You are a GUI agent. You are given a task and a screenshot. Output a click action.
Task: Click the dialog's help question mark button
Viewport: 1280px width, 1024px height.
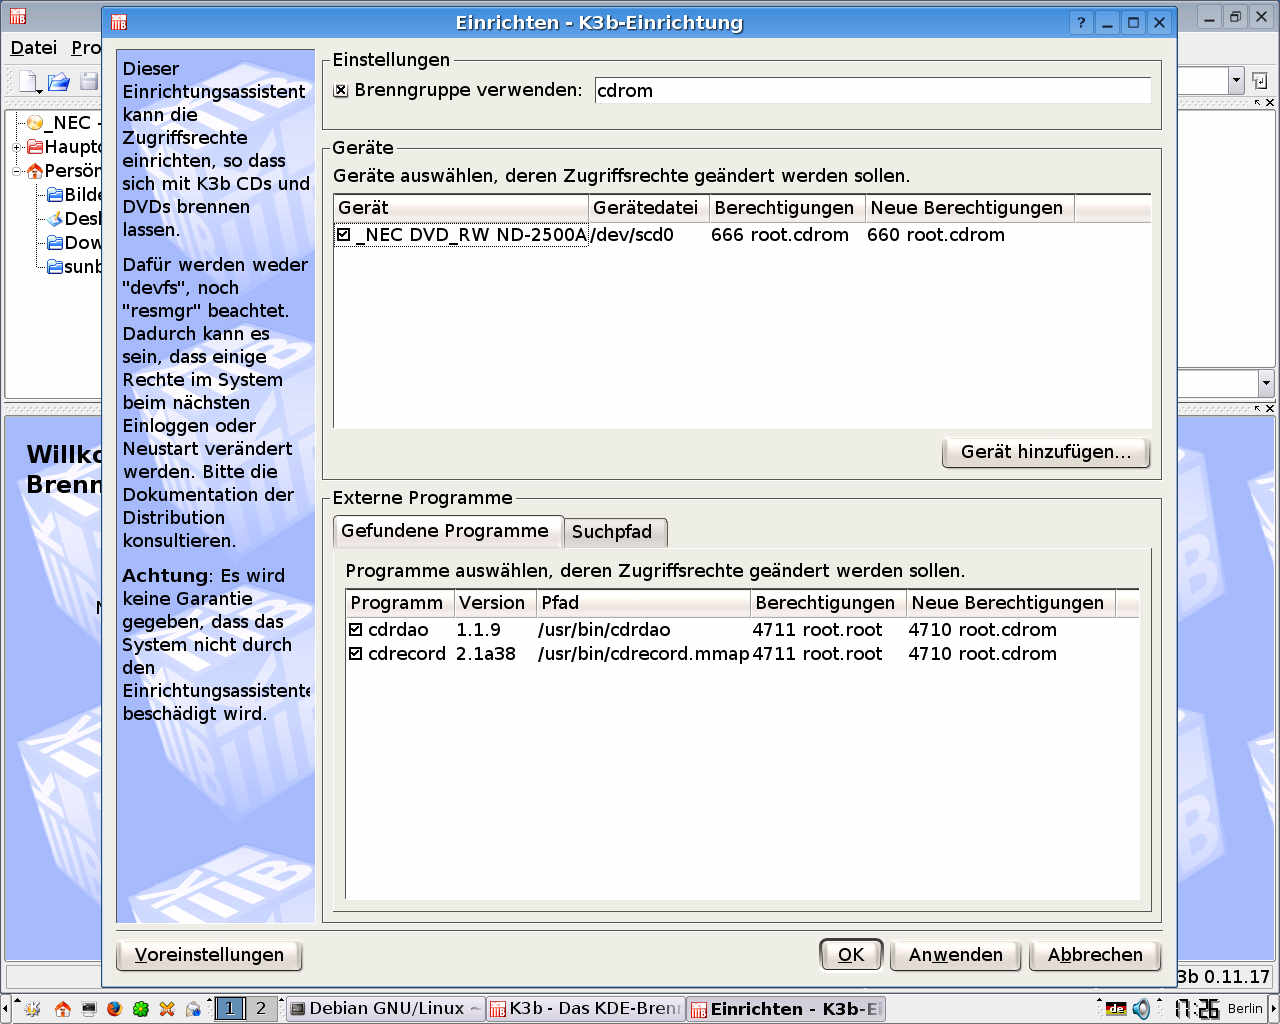[x=1081, y=23]
